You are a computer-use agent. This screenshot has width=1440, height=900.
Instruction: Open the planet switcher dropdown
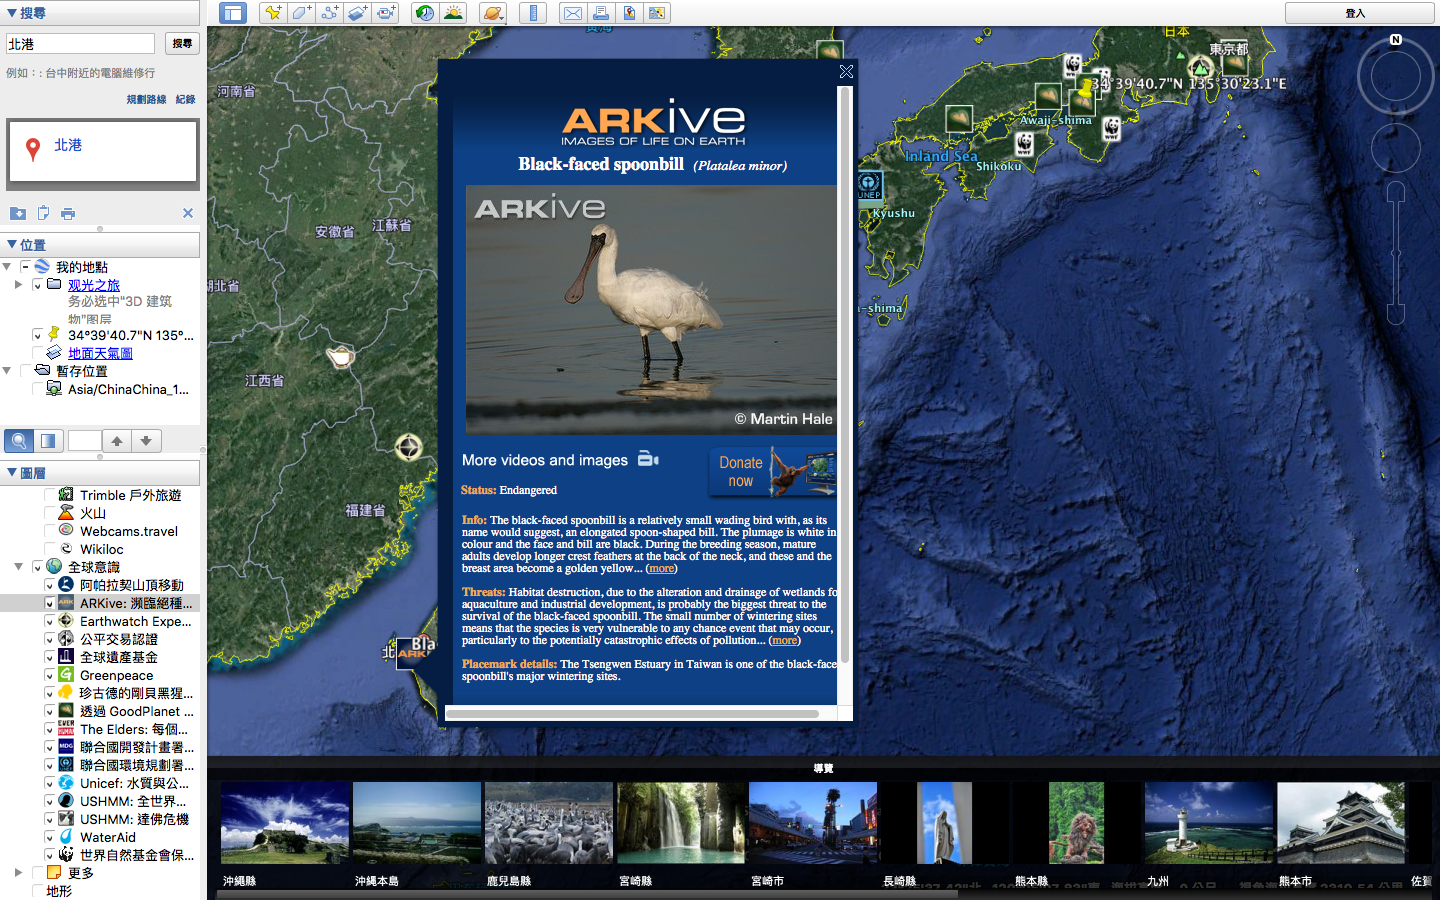coord(493,13)
